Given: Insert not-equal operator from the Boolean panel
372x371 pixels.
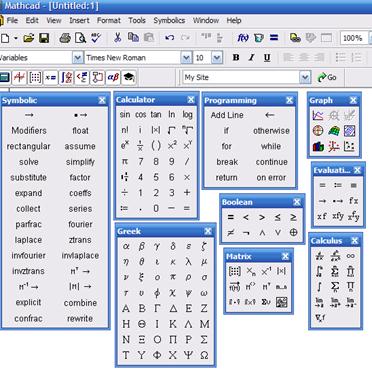Looking at the screenshot, I should 230,233.
